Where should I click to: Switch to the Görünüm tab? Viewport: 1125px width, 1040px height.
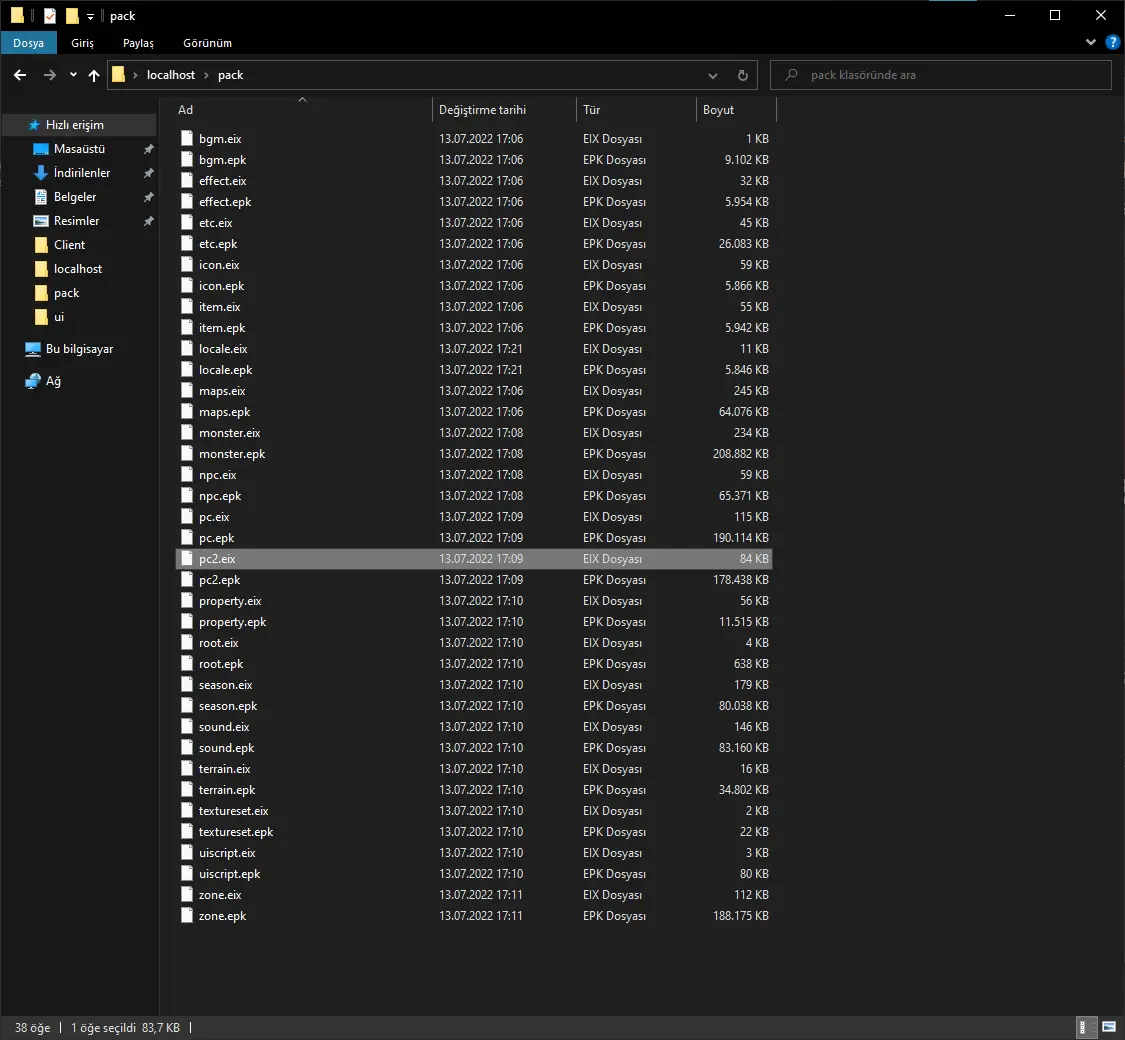tap(207, 43)
